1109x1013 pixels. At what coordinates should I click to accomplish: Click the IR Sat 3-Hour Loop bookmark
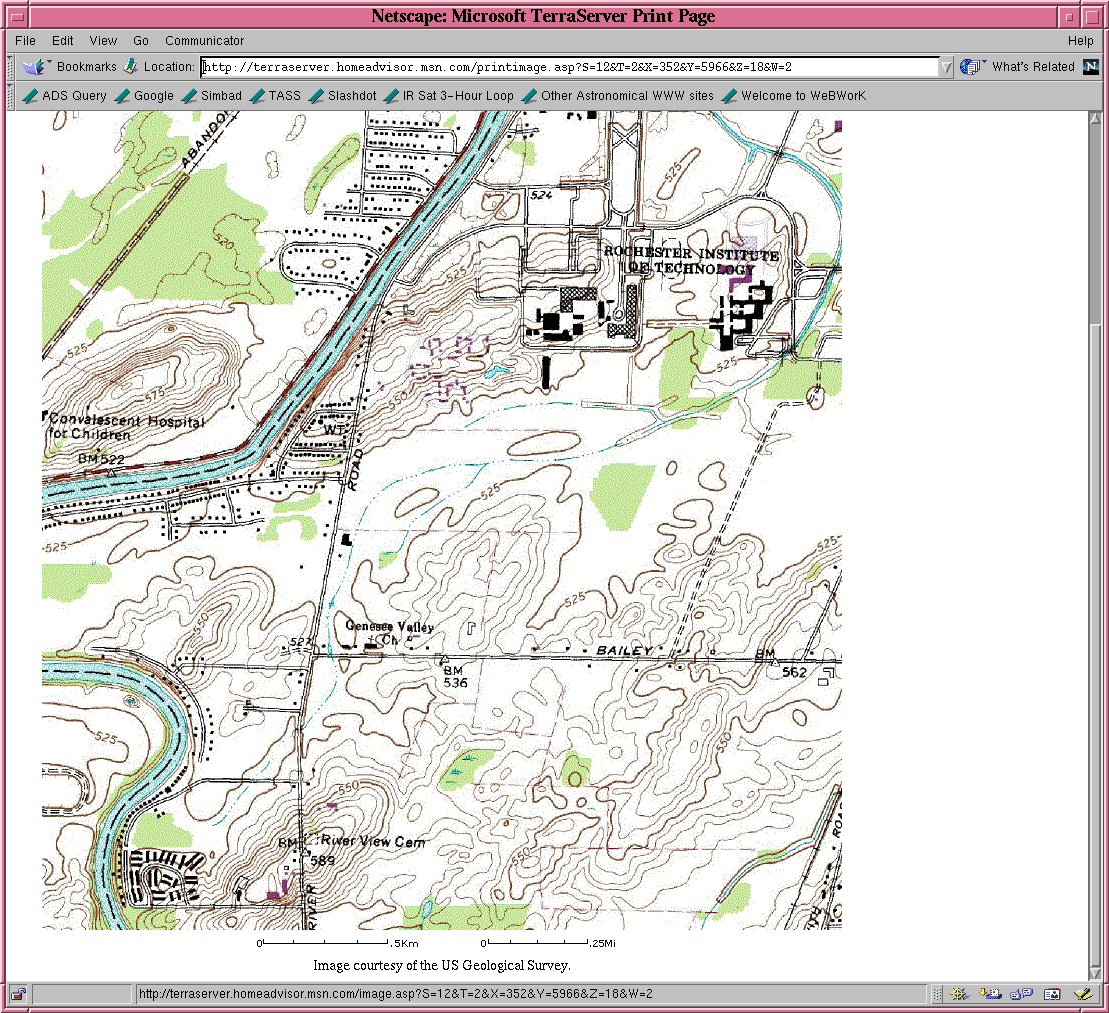pos(449,96)
